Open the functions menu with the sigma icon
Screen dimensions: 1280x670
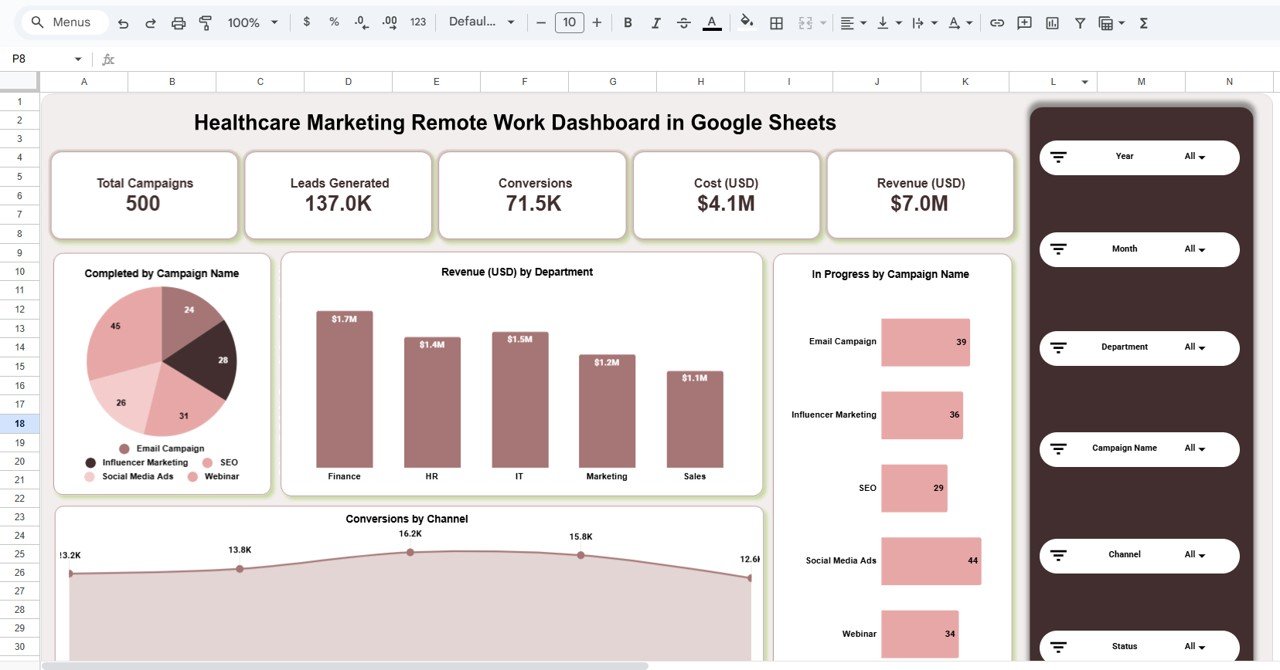(x=1142, y=21)
